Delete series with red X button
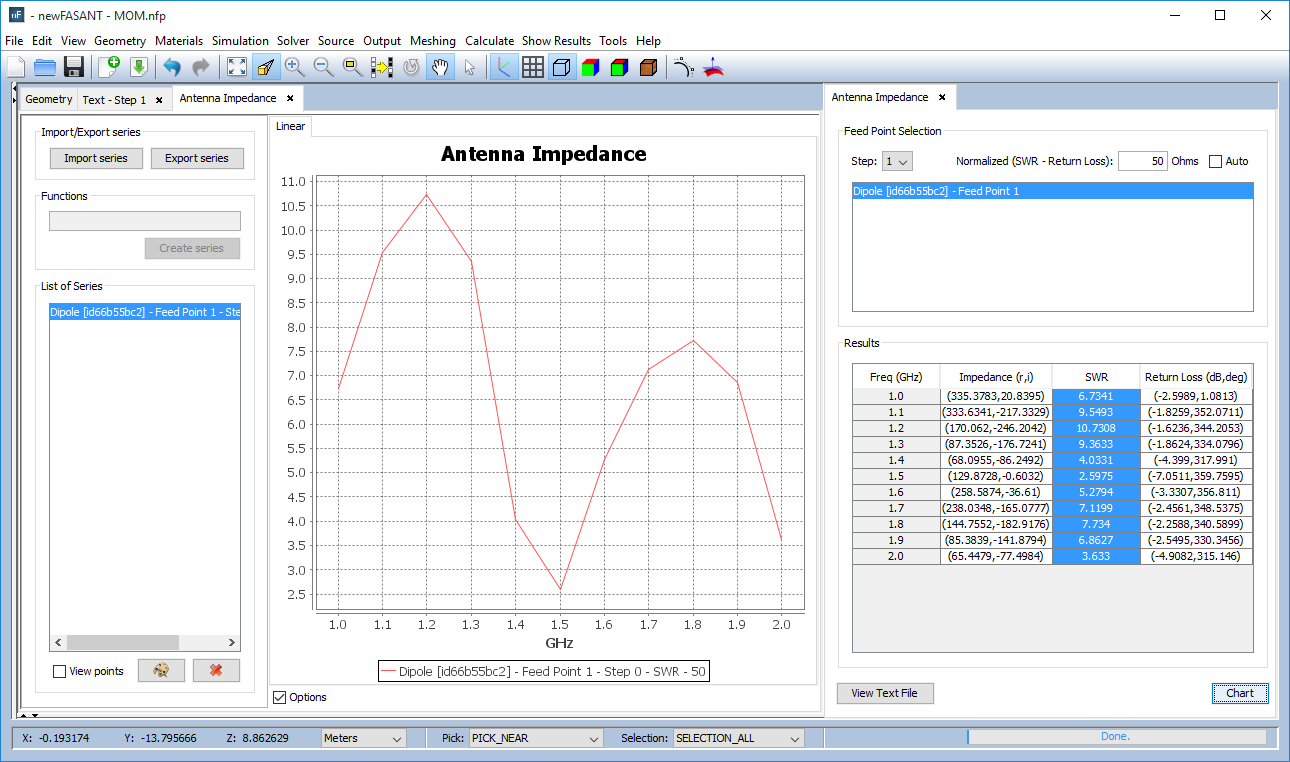The width and height of the screenshot is (1290, 762). (x=216, y=671)
